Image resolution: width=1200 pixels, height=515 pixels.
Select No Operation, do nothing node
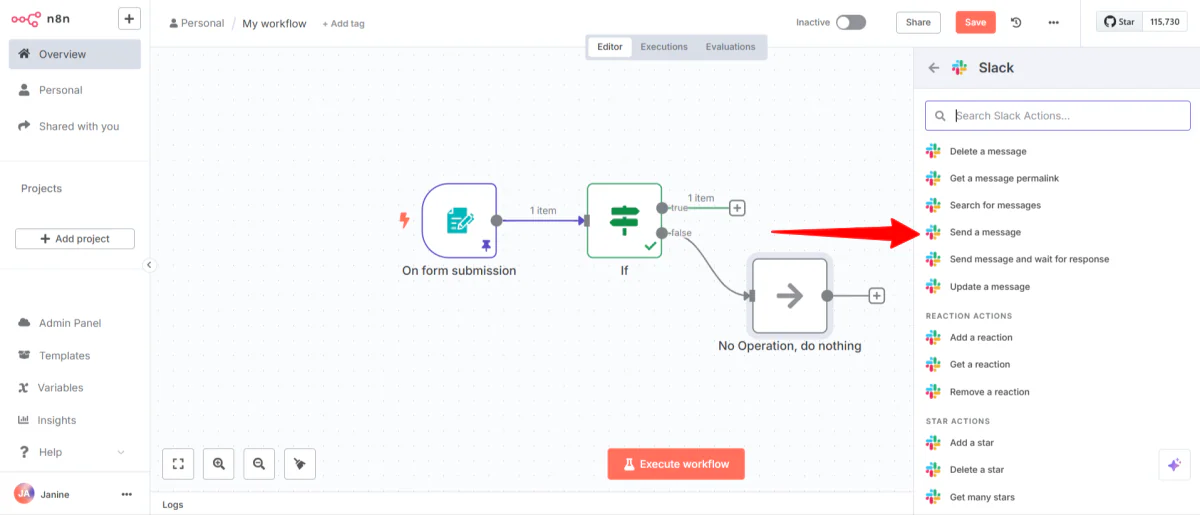pos(790,296)
